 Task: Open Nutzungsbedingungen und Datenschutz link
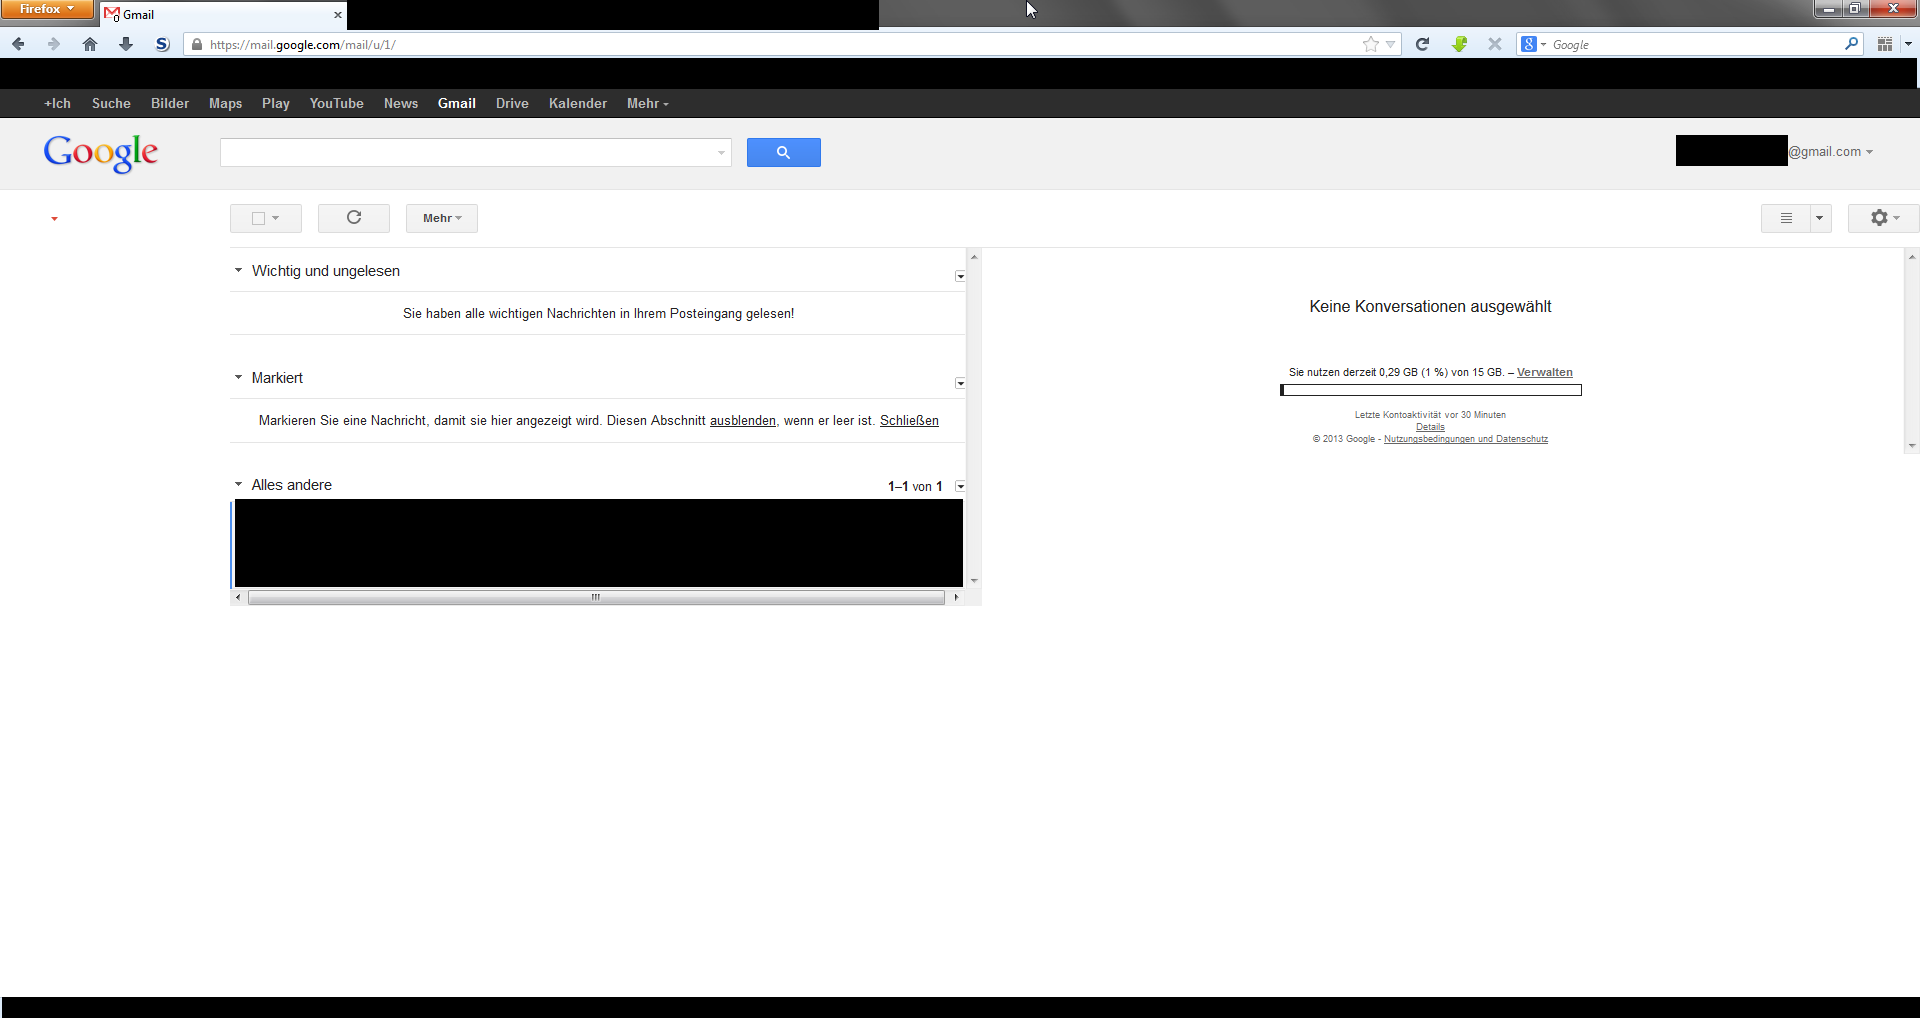coord(1466,439)
